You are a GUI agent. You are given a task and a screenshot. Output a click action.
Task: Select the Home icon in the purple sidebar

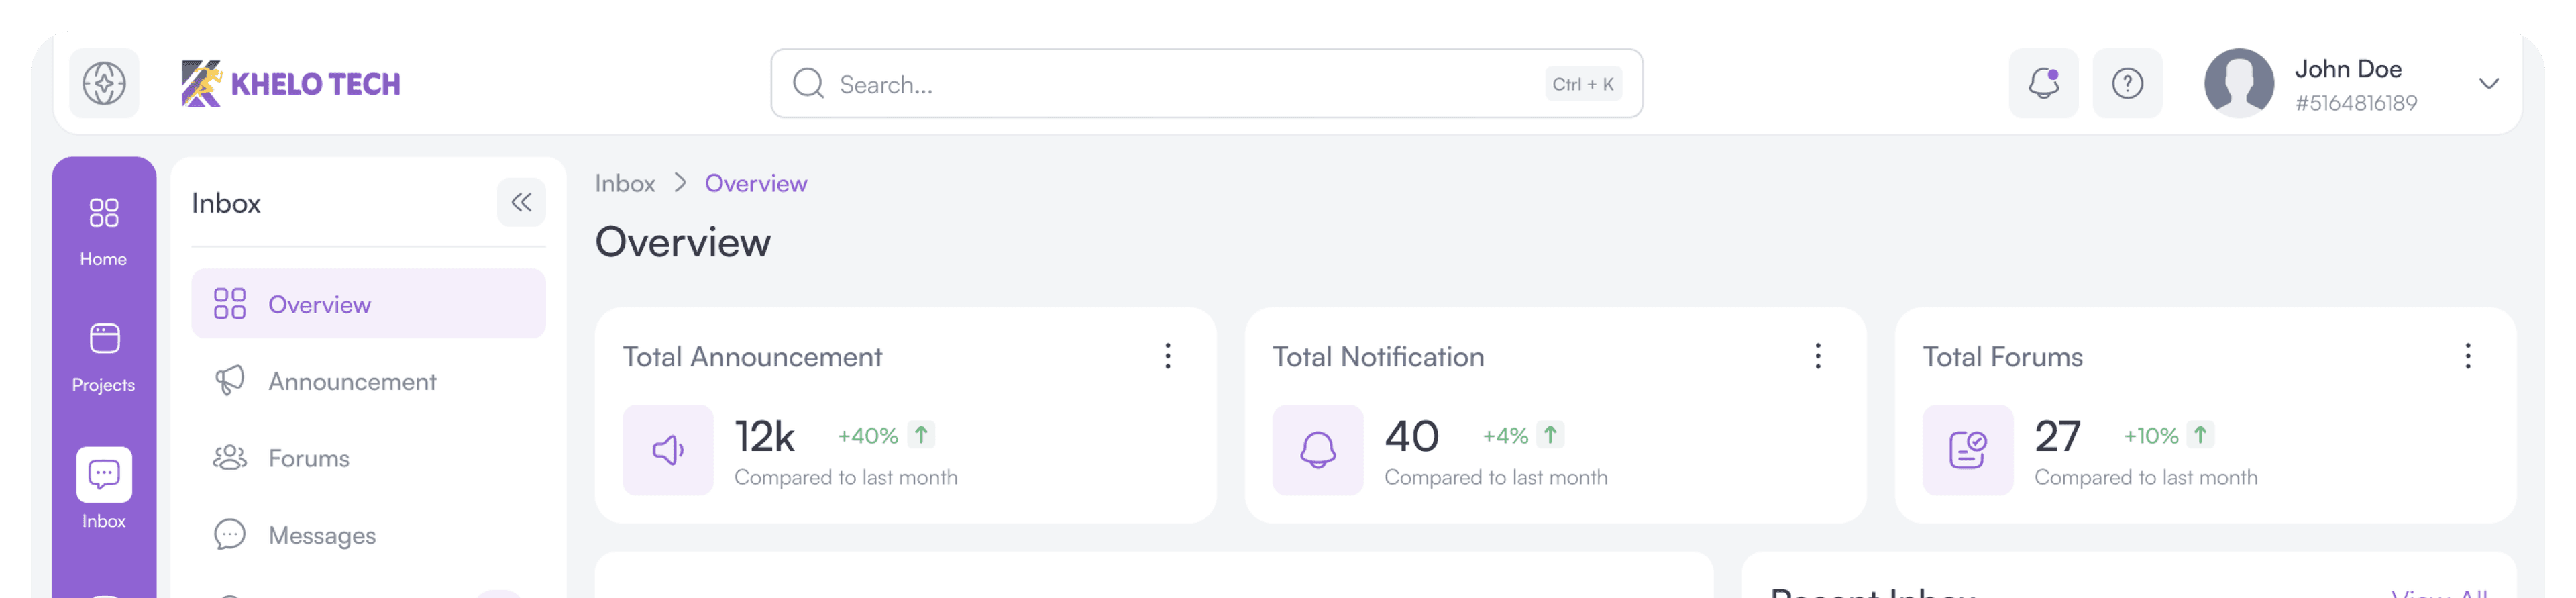103,213
